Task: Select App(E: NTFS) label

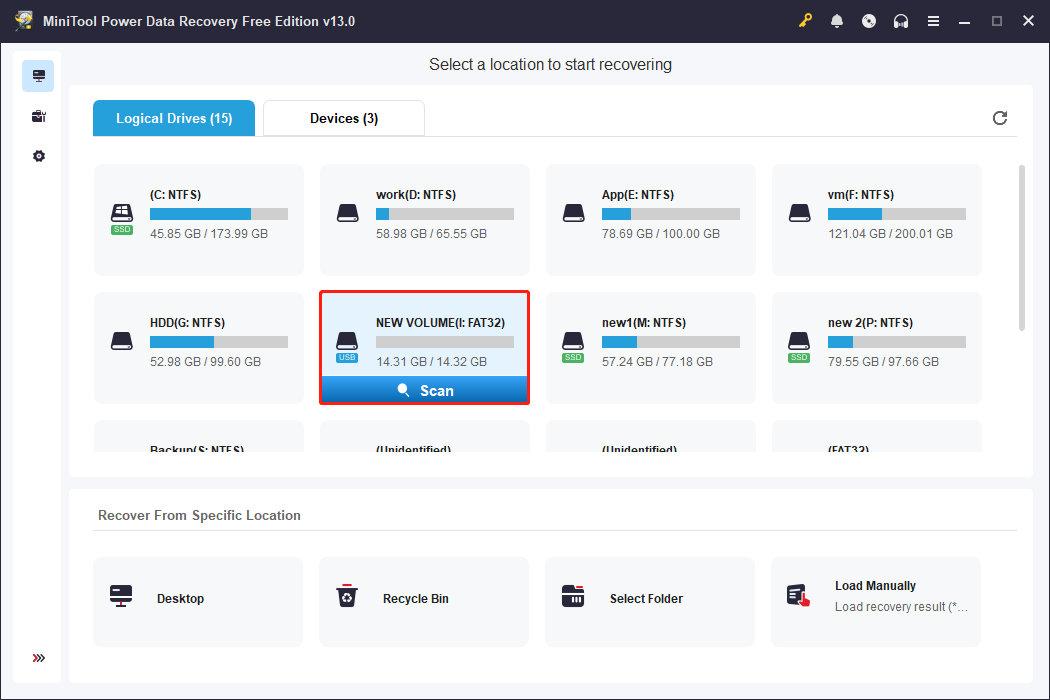Action: 638,195
